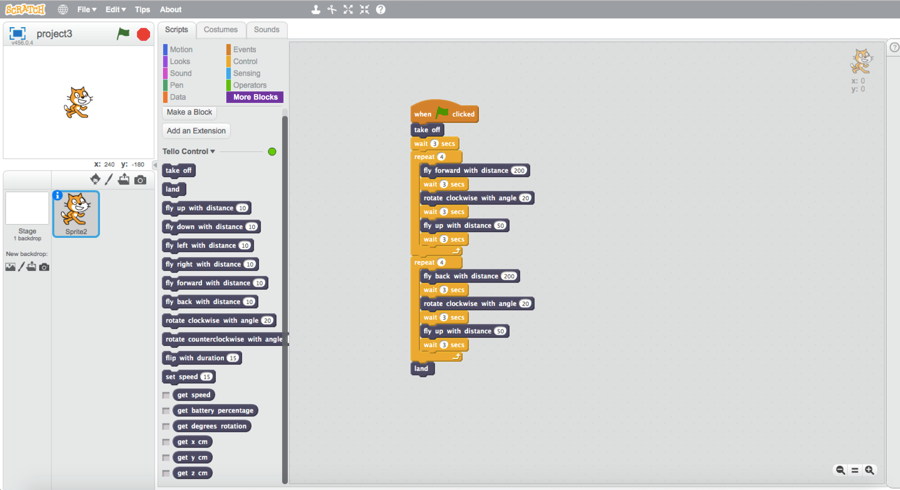Select the Motion block category swatch
The image size is (900, 490).
[181, 49]
